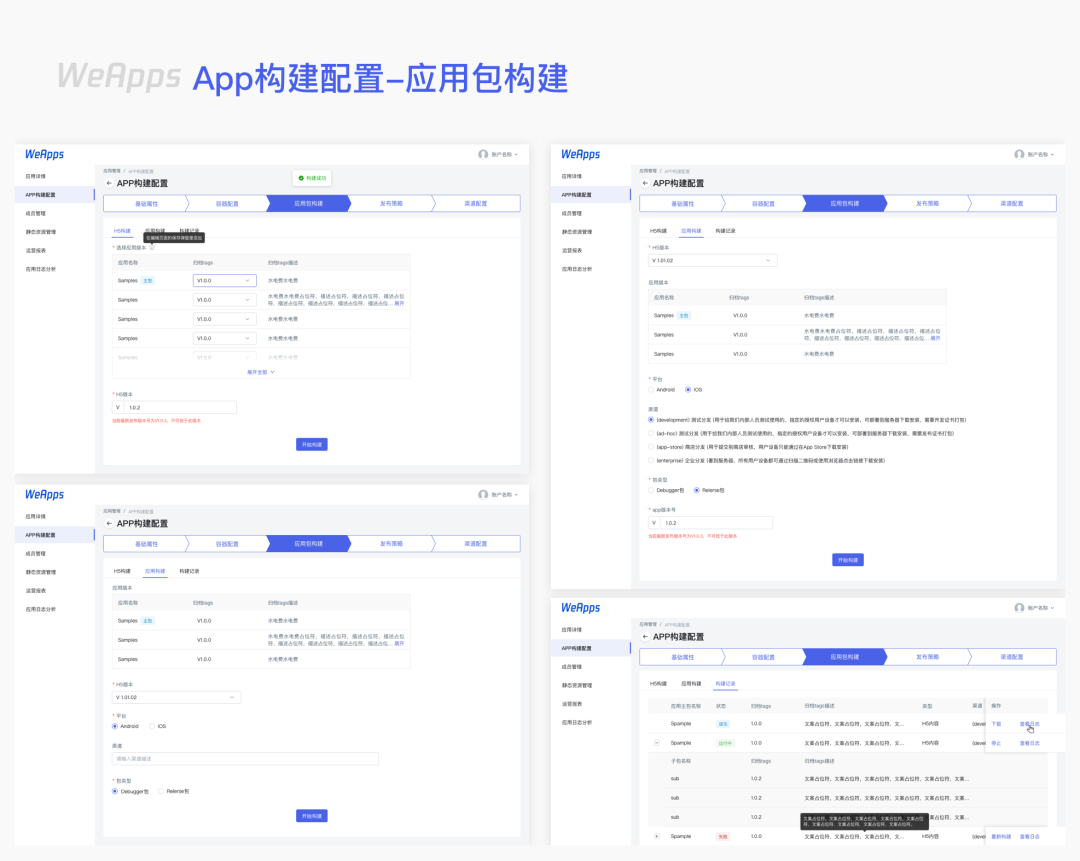The width and height of the screenshot is (1080, 861).
Task: Choose the (ad-hoc) 测试分发 channel radio
Action: click(x=651, y=433)
